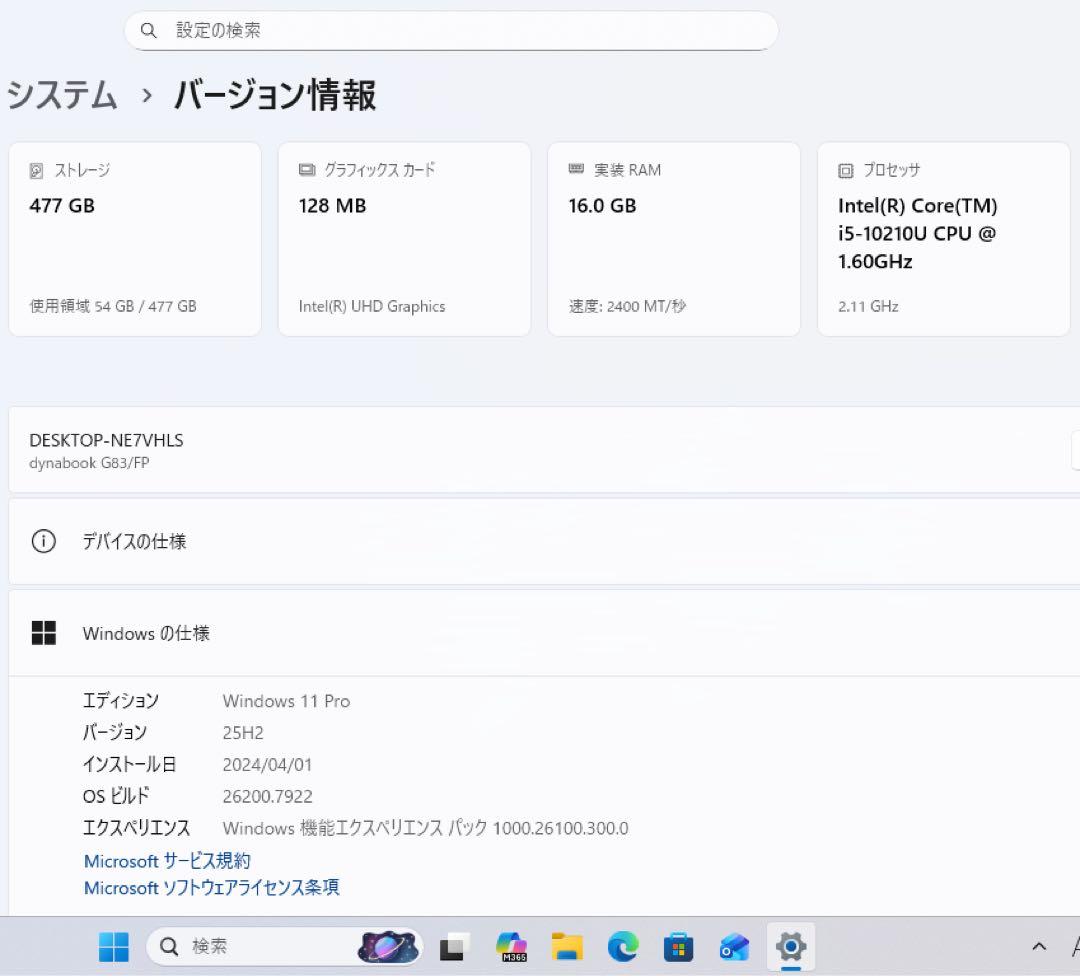Open the Windows Start menu
This screenshot has height=976, width=1080.
tap(114, 947)
